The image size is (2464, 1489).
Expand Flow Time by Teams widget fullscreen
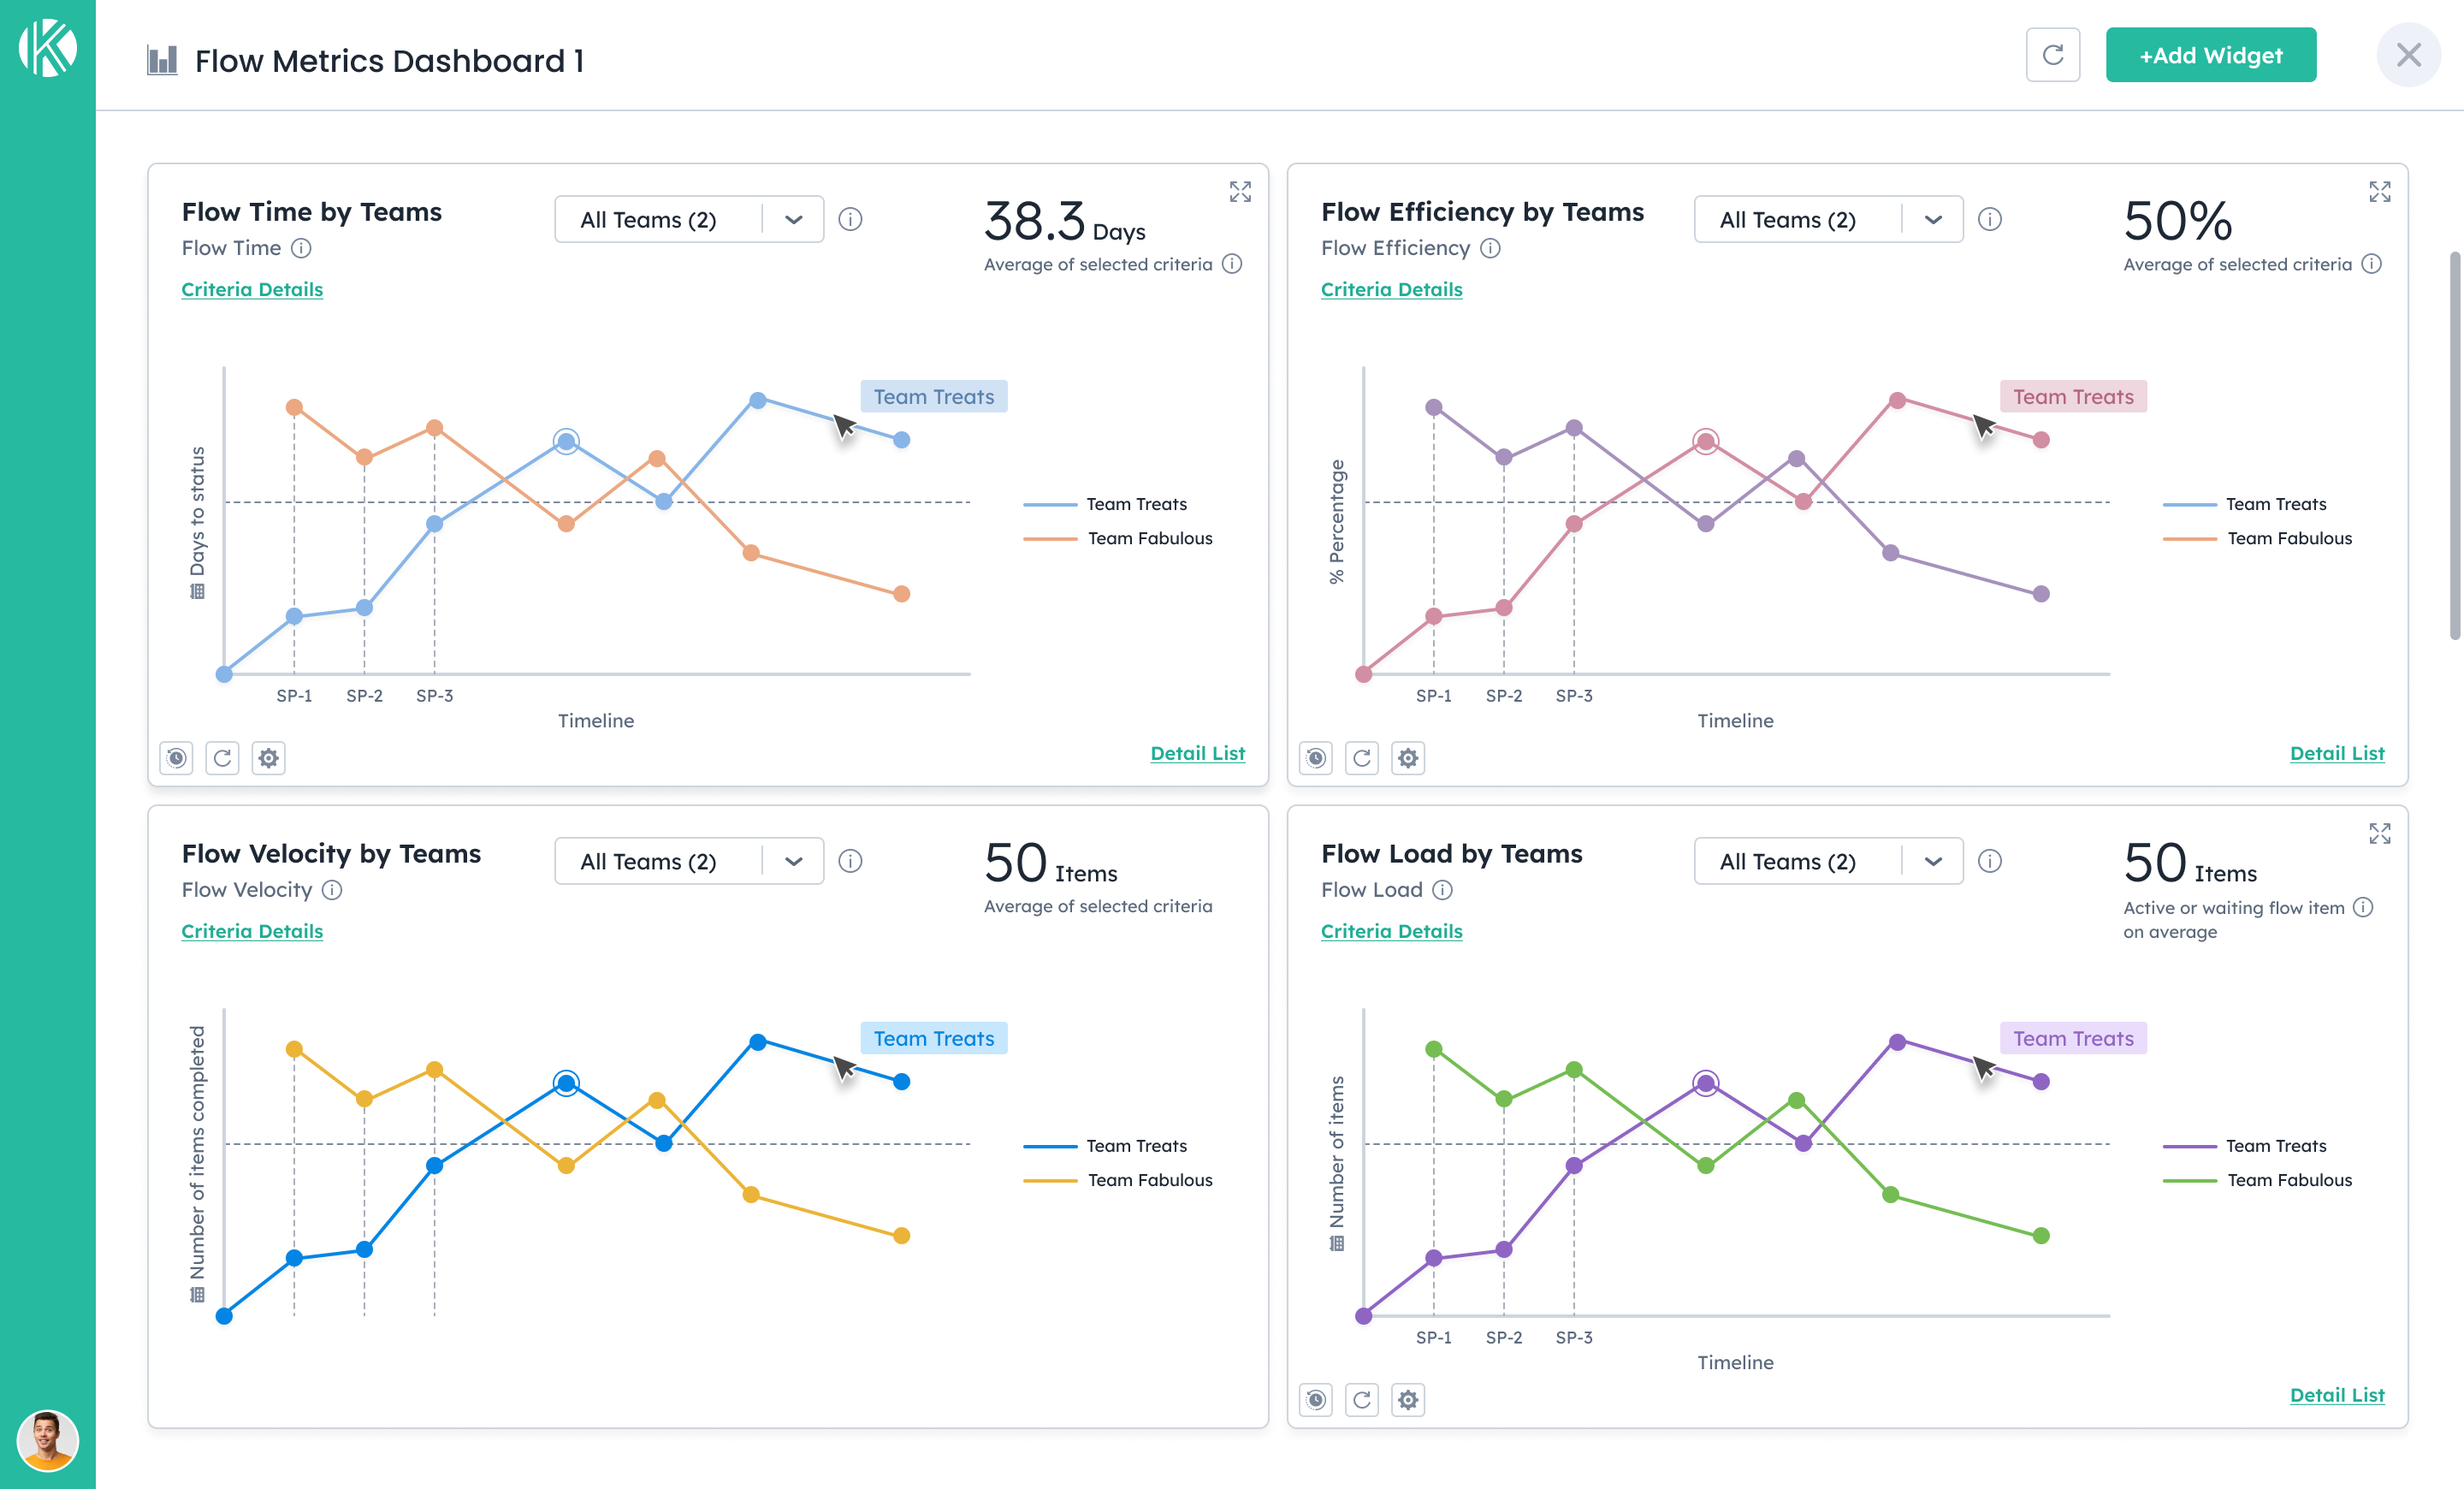point(1240,192)
